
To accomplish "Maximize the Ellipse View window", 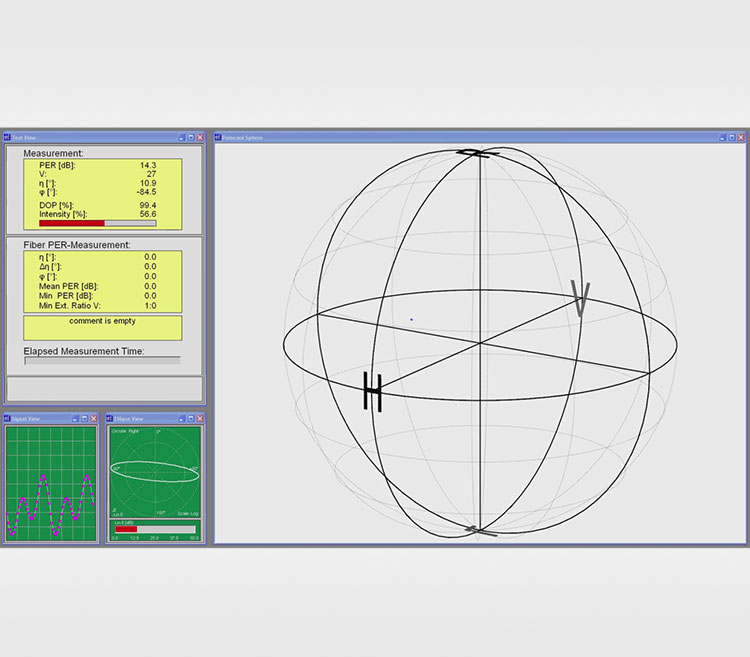I will click(190, 418).
